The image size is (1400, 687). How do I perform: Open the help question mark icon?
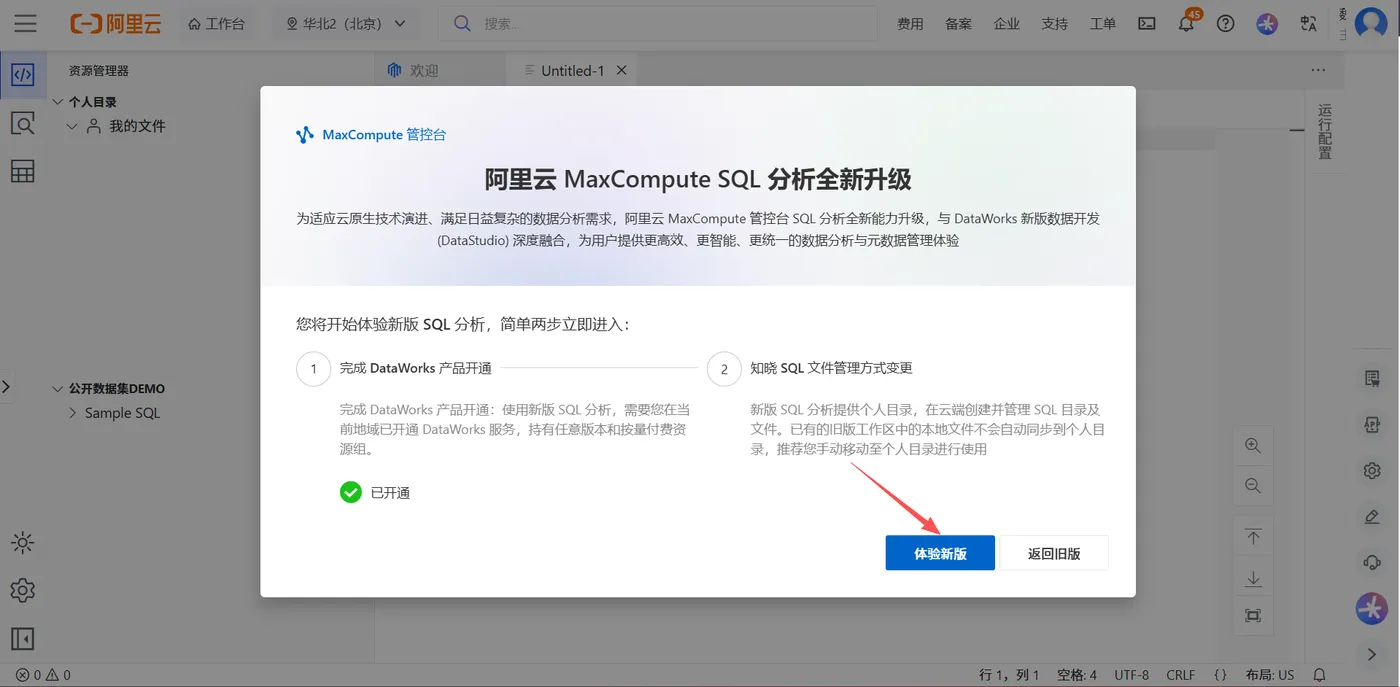(x=1225, y=24)
